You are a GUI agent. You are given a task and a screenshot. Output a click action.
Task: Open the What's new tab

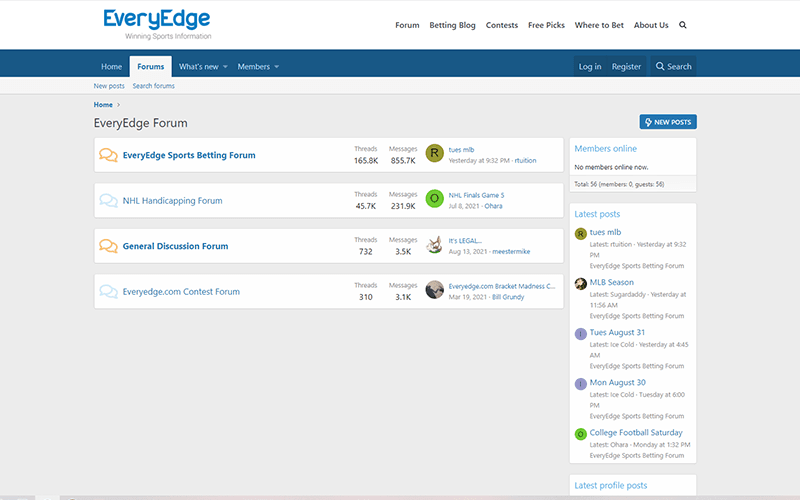coord(198,66)
